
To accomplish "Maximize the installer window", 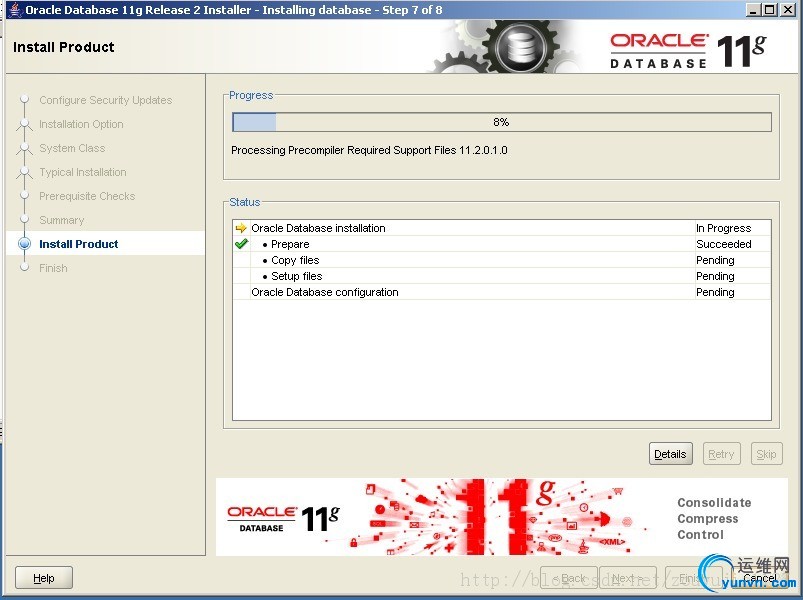I will pyautogui.click(x=769, y=10).
